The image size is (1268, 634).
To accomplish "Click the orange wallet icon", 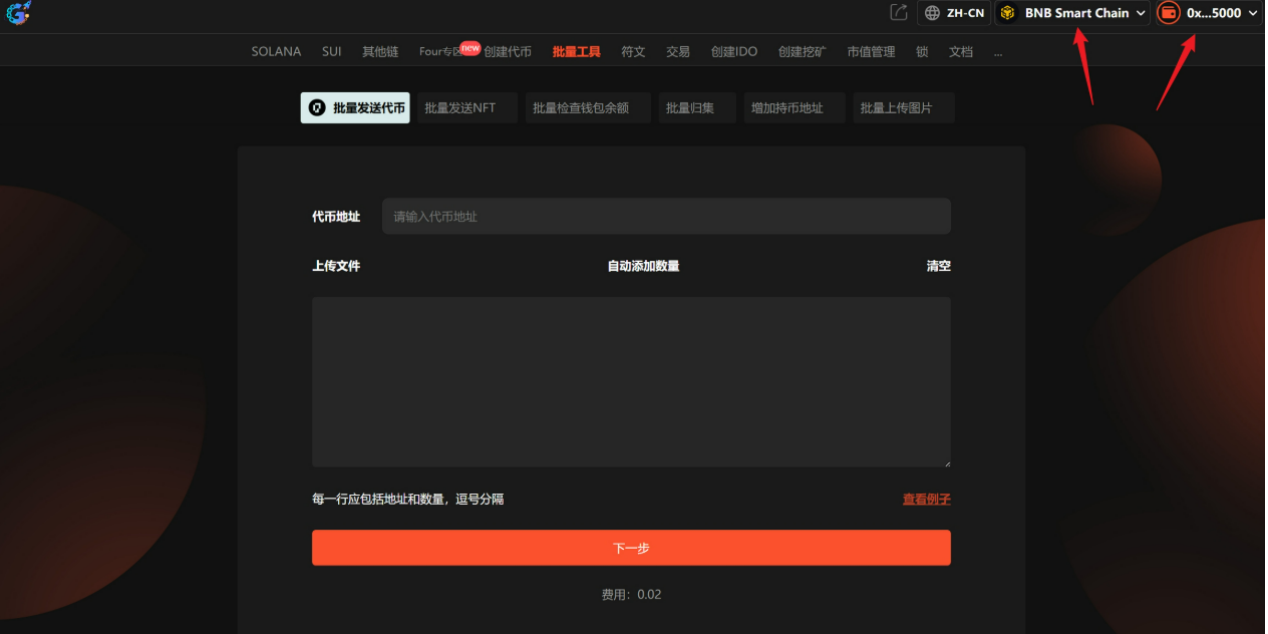I will (x=1168, y=13).
